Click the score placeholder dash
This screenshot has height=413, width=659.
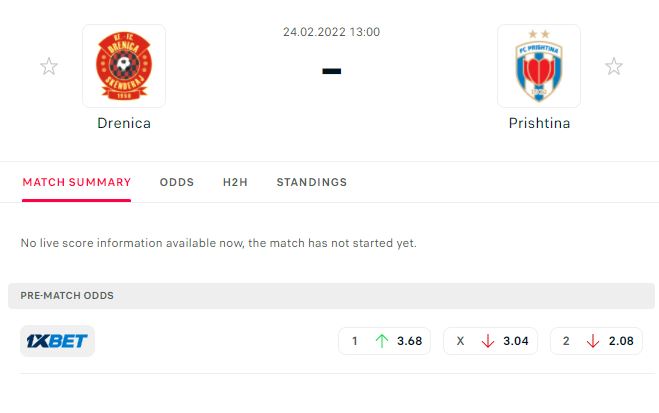click(332, 71)
